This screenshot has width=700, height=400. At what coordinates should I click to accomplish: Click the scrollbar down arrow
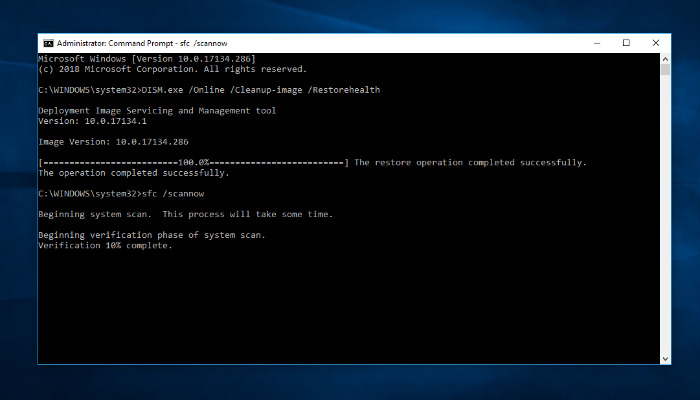[x=666, y=359]
